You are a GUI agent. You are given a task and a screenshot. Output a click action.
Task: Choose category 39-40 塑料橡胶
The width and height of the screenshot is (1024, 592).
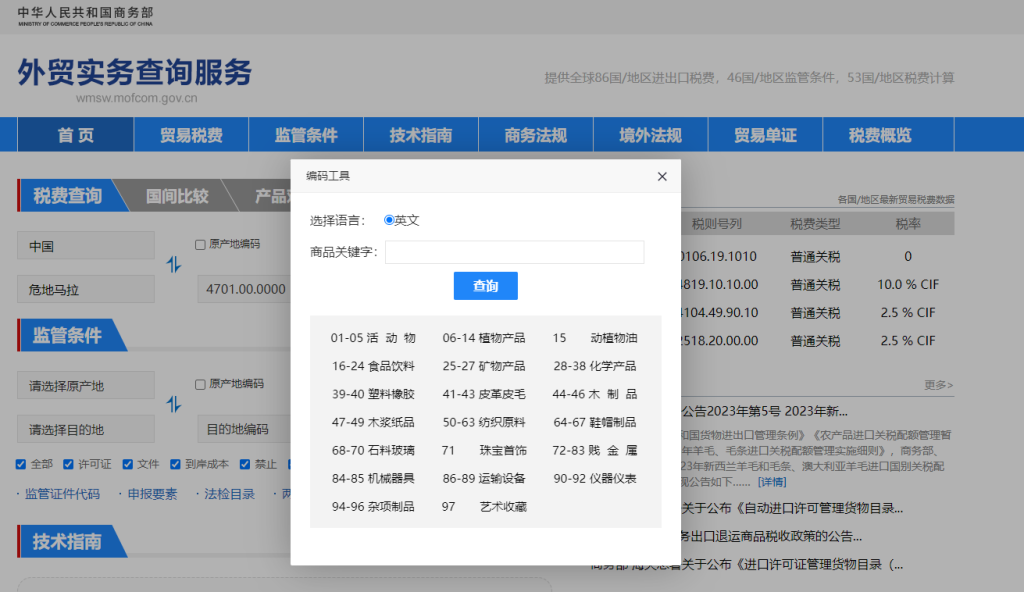373,394
